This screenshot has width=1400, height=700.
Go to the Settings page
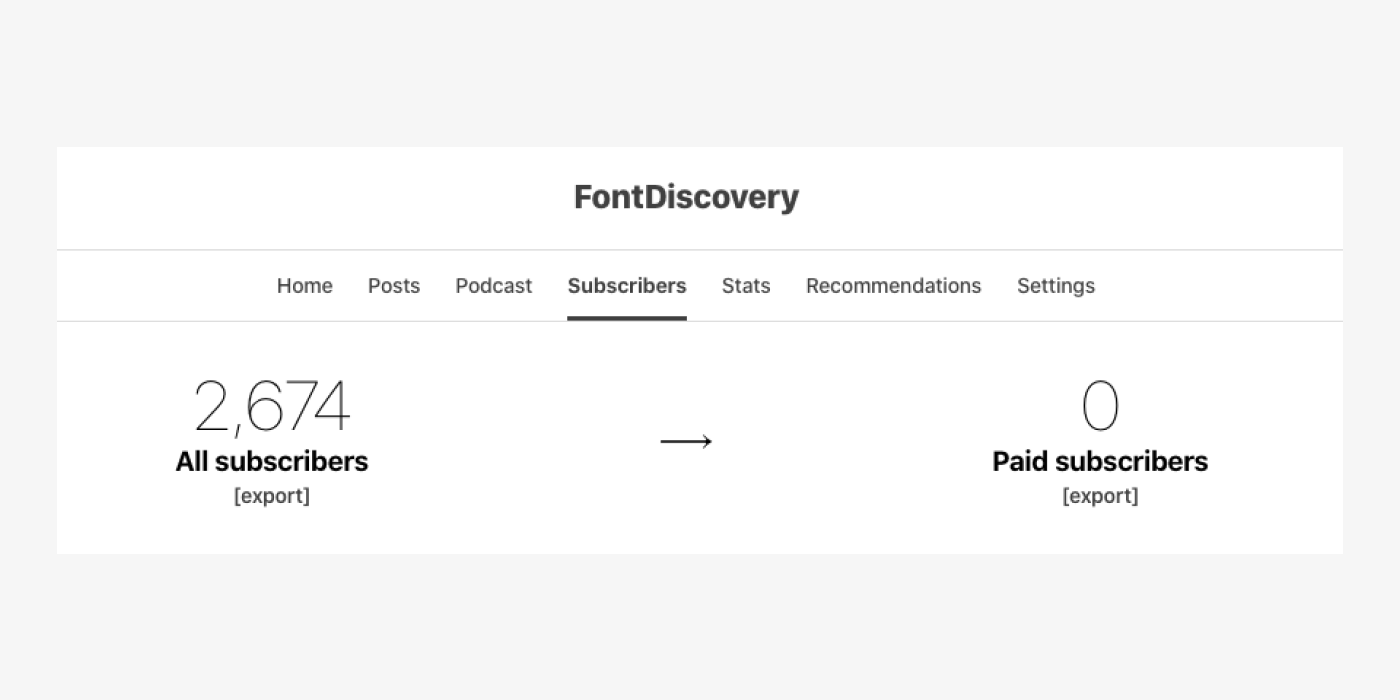1056,286
